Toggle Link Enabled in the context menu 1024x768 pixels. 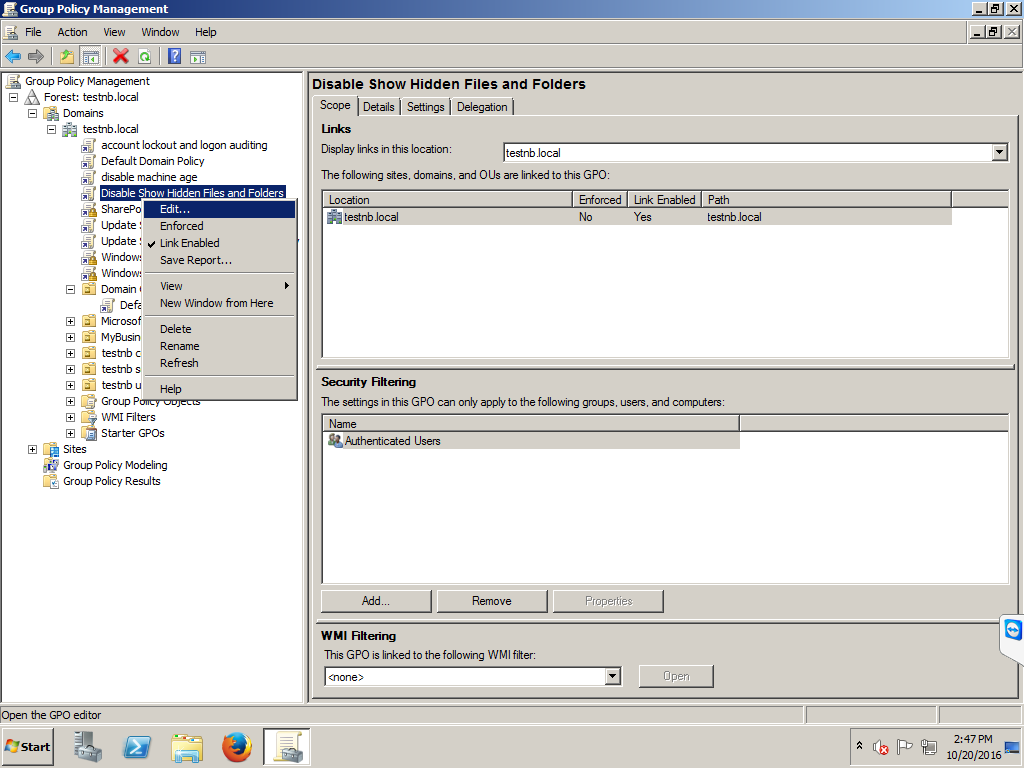click(188, 243)
